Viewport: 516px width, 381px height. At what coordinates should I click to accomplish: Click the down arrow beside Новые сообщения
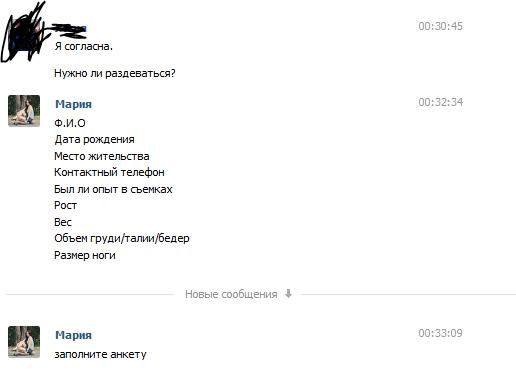click(x=288, y=294)
